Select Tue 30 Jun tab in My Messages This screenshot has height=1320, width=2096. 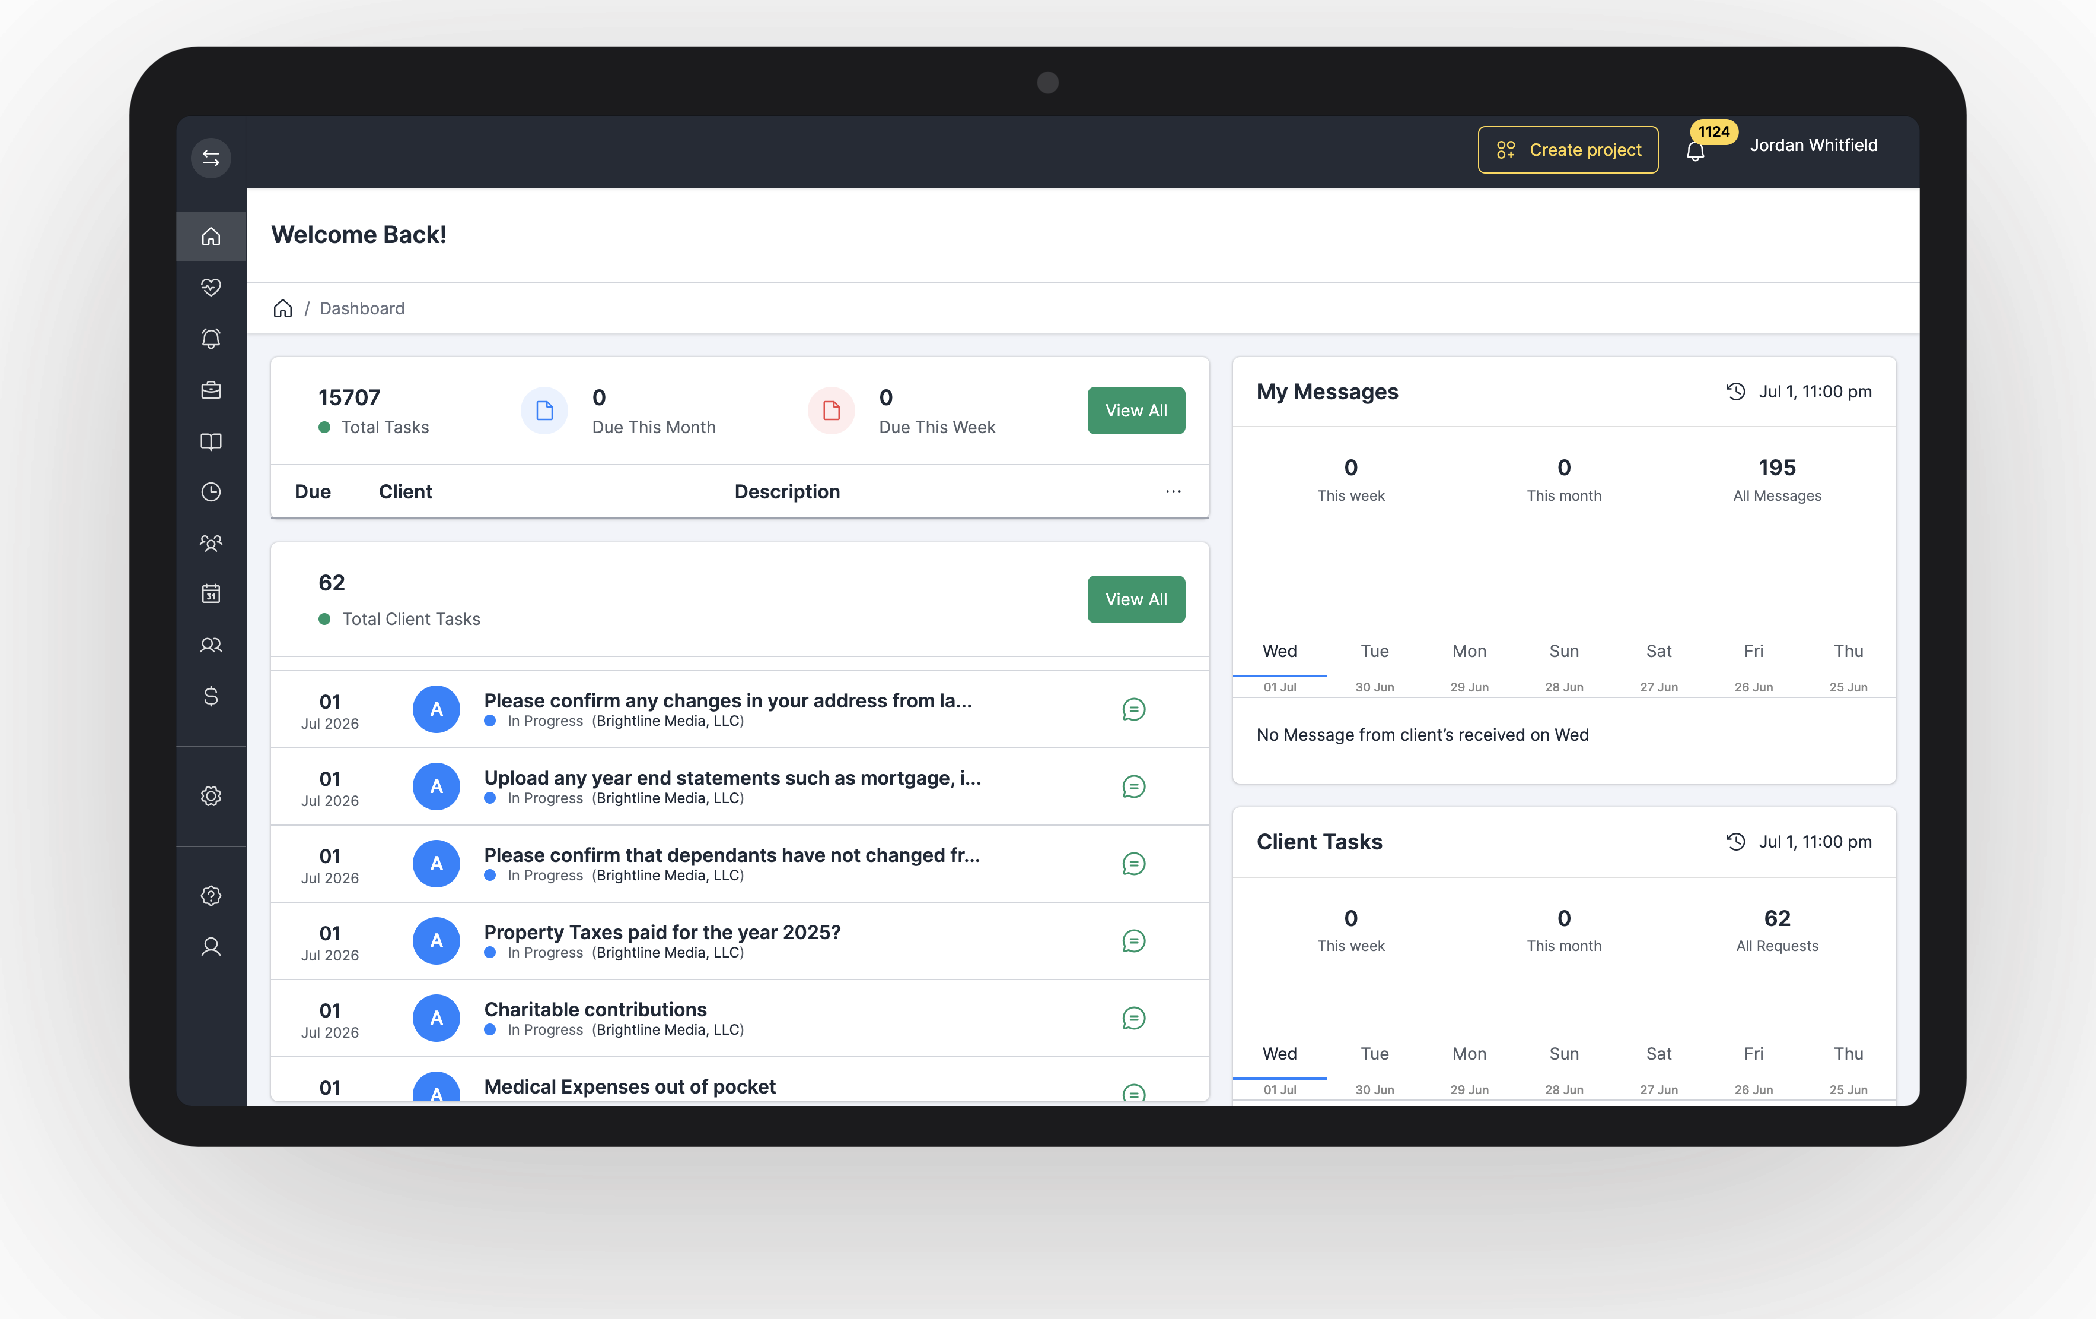pyautogui.click(x=1375, y=667)
